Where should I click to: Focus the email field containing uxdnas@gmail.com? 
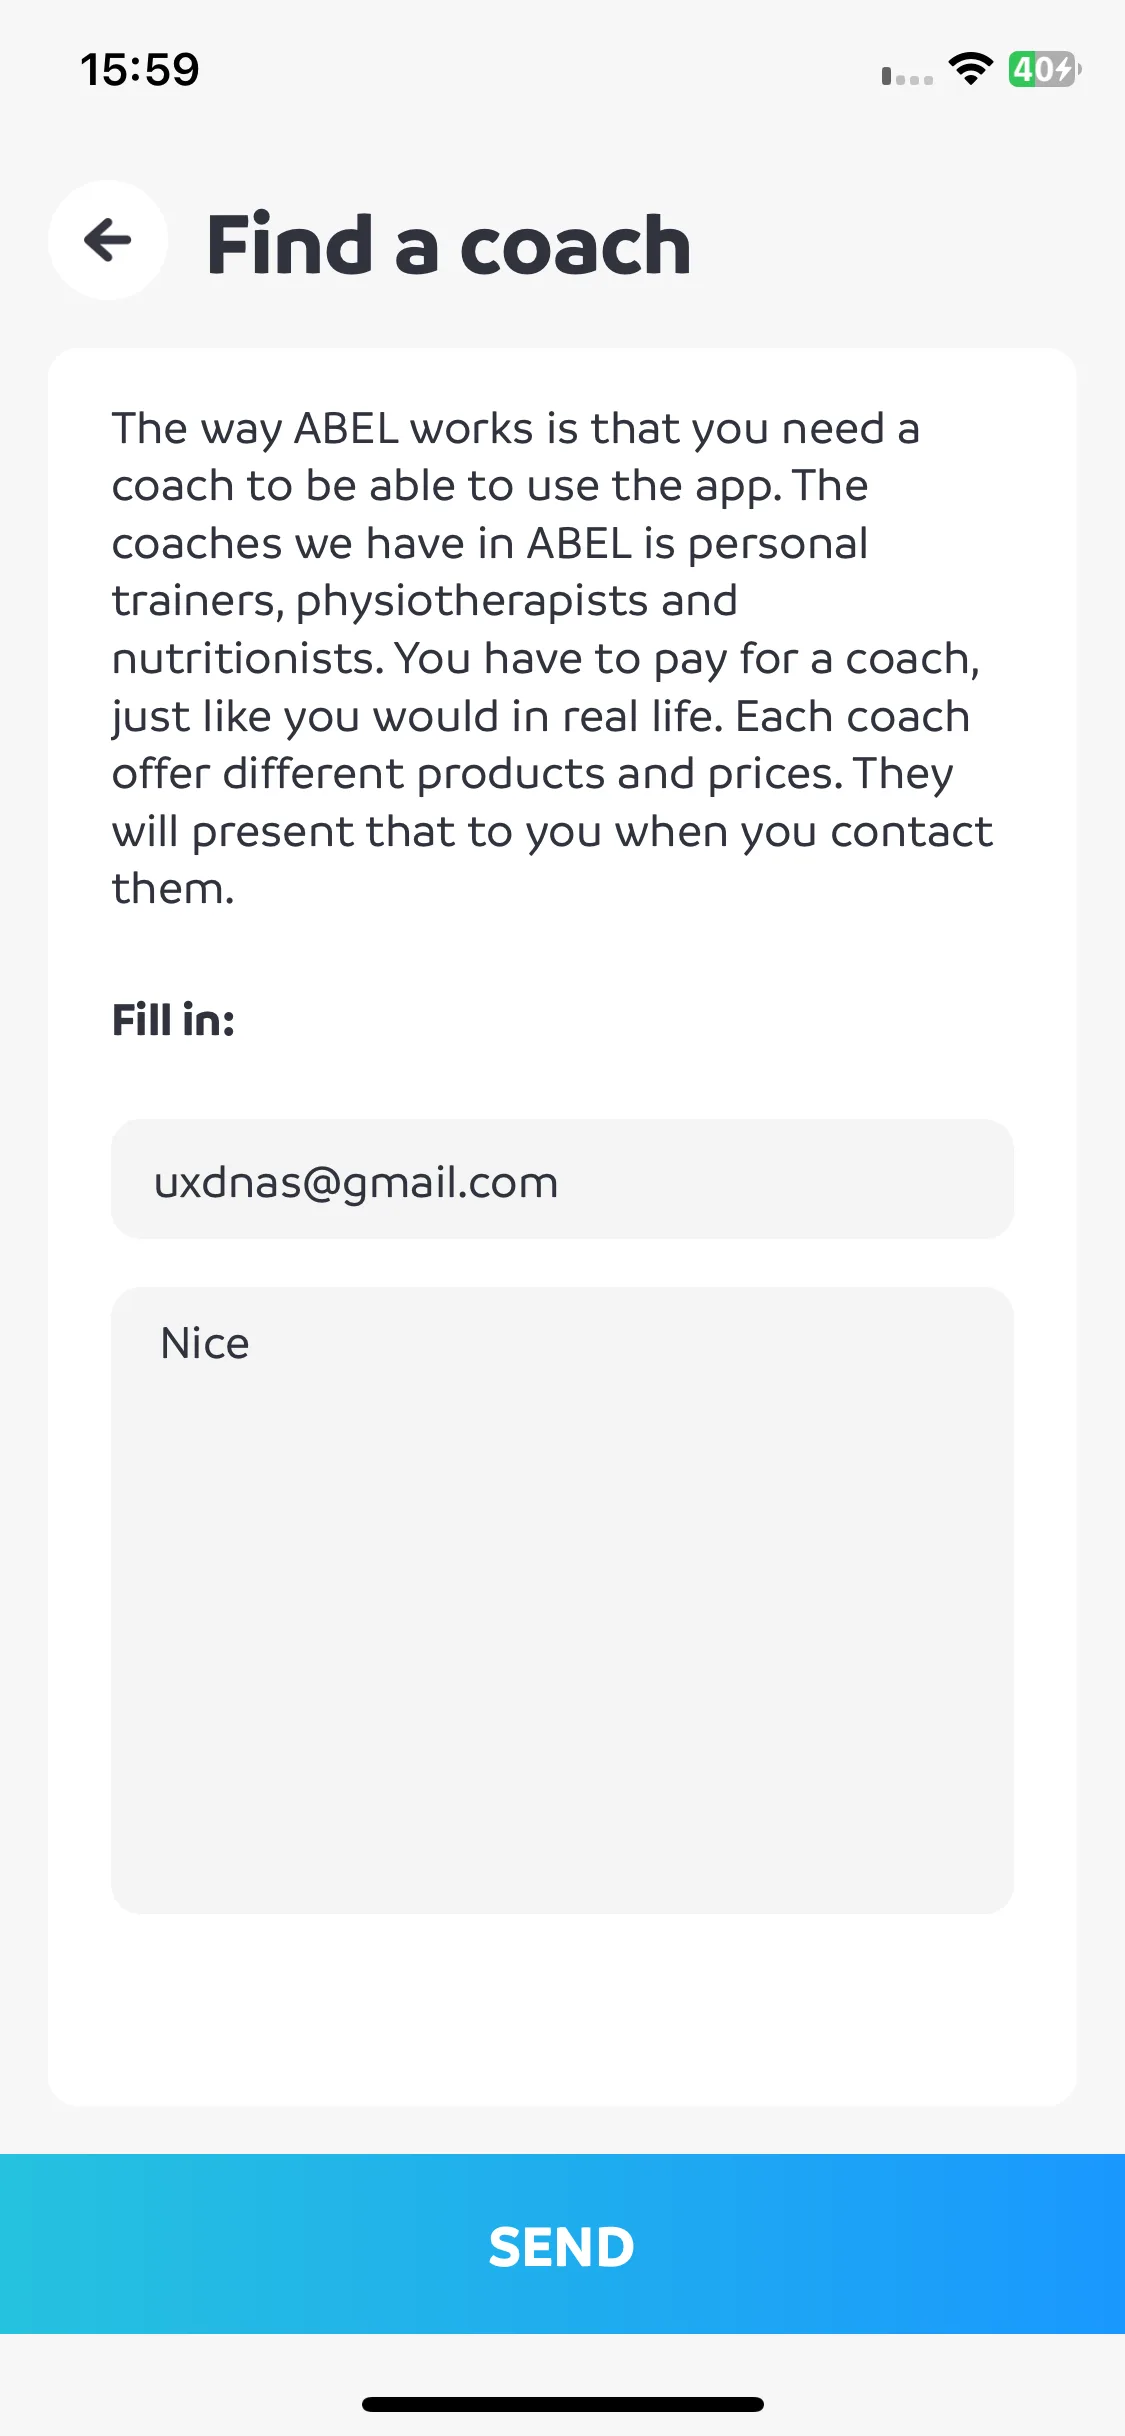point(562,1179)
